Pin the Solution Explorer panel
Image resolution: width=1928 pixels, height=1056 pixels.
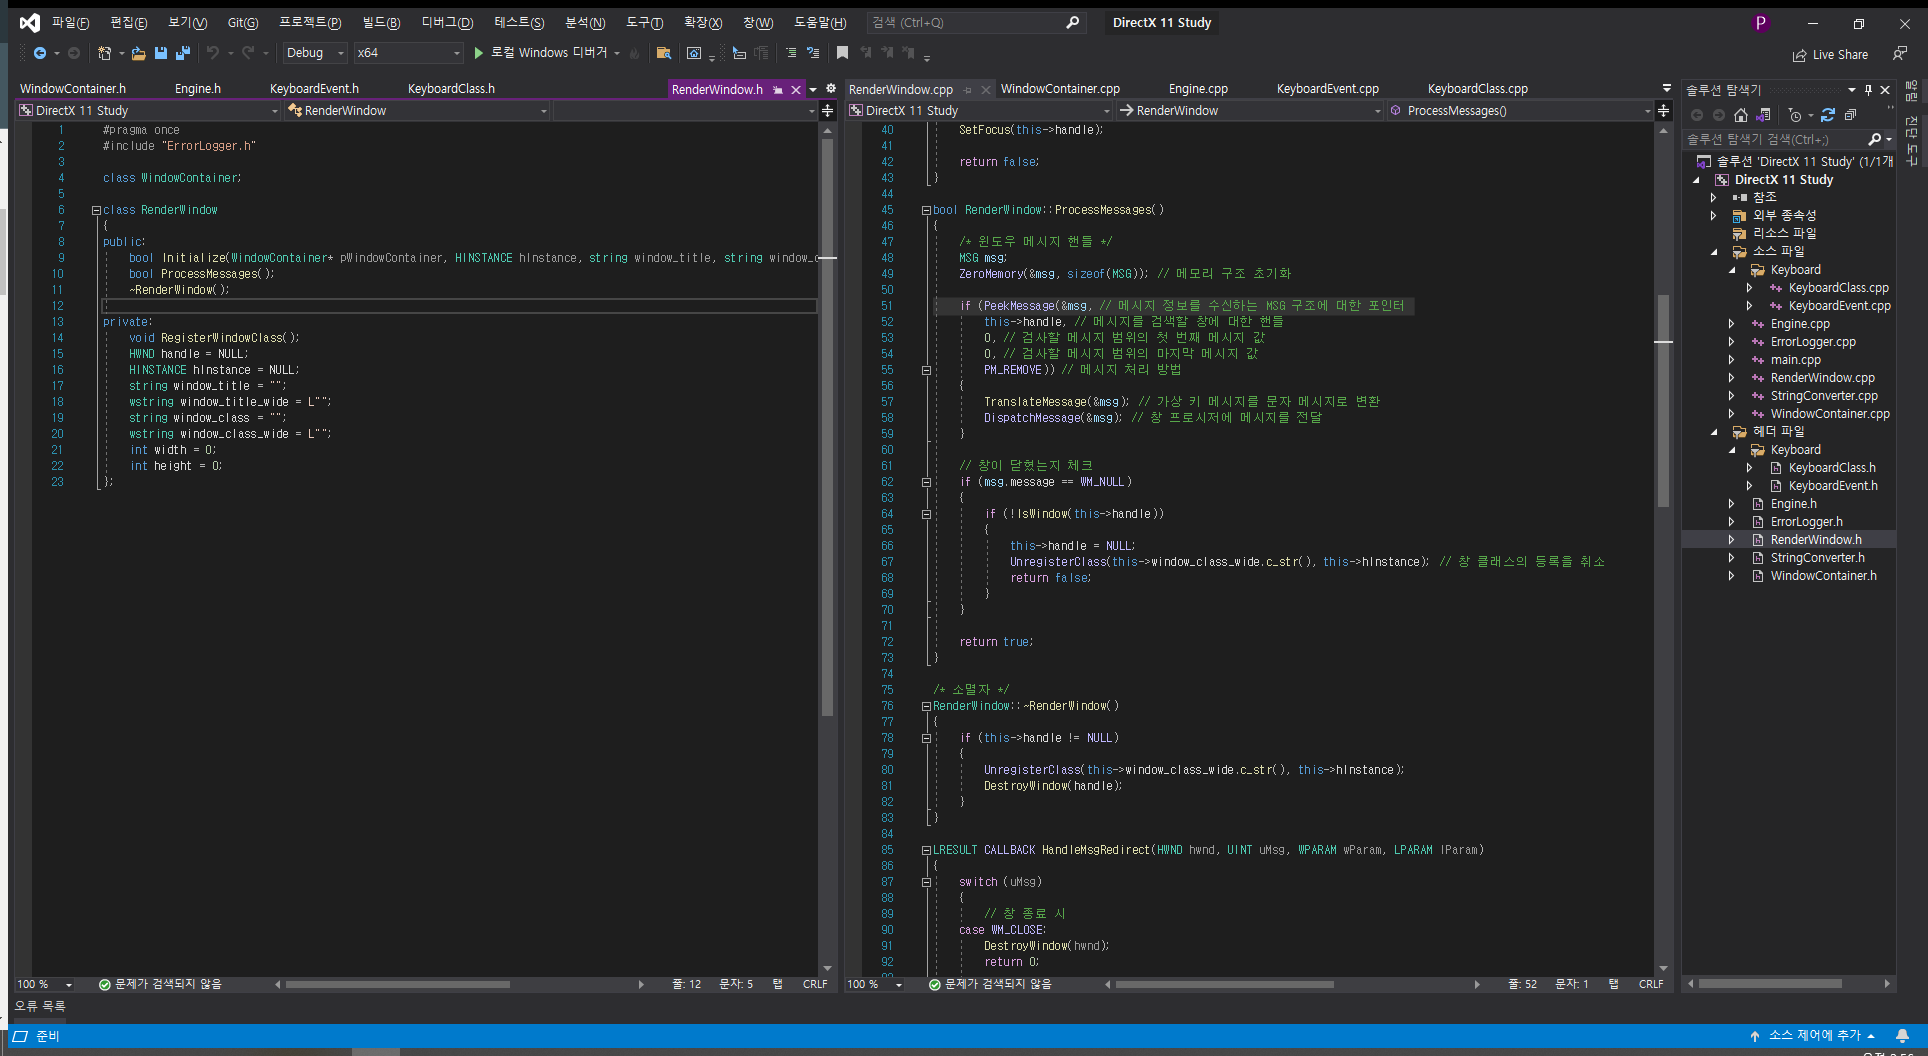pyautogui.click(x=1868, y=90)
